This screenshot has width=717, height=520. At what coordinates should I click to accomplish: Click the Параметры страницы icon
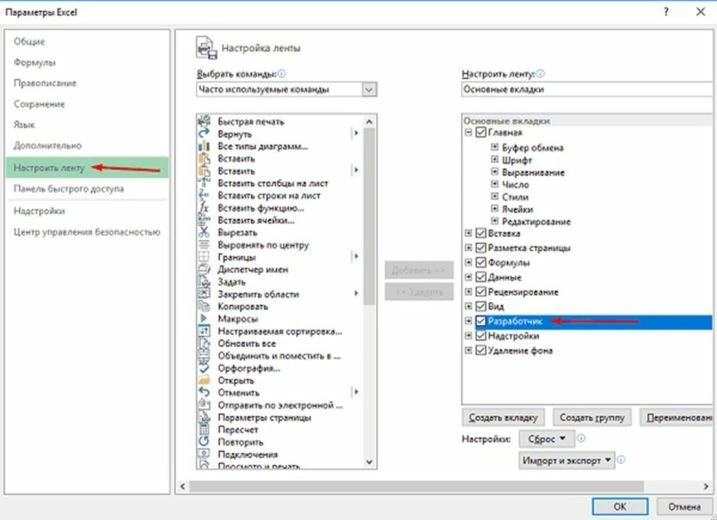pyautogui.click(x=204, y=417)
